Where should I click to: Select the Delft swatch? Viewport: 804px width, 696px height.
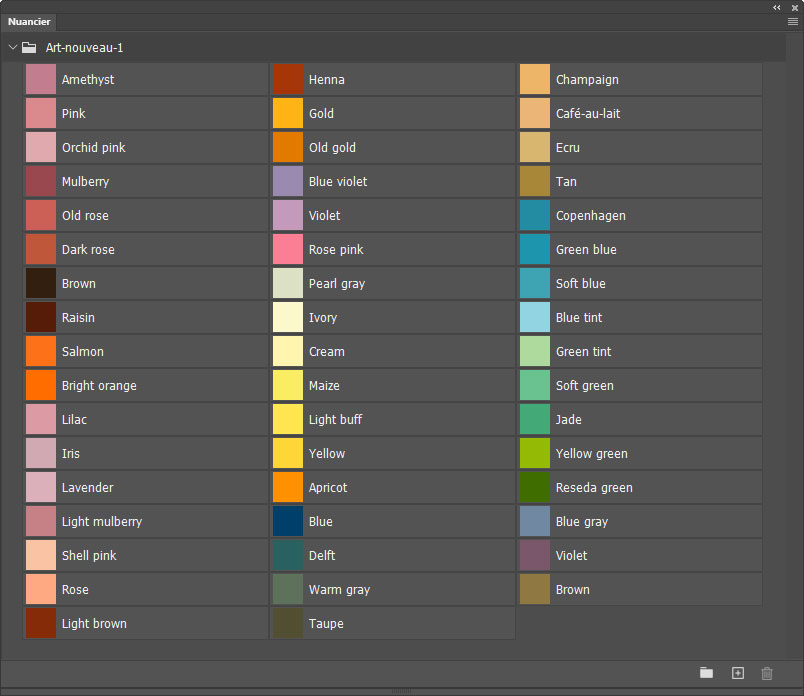tap(288, 555)
